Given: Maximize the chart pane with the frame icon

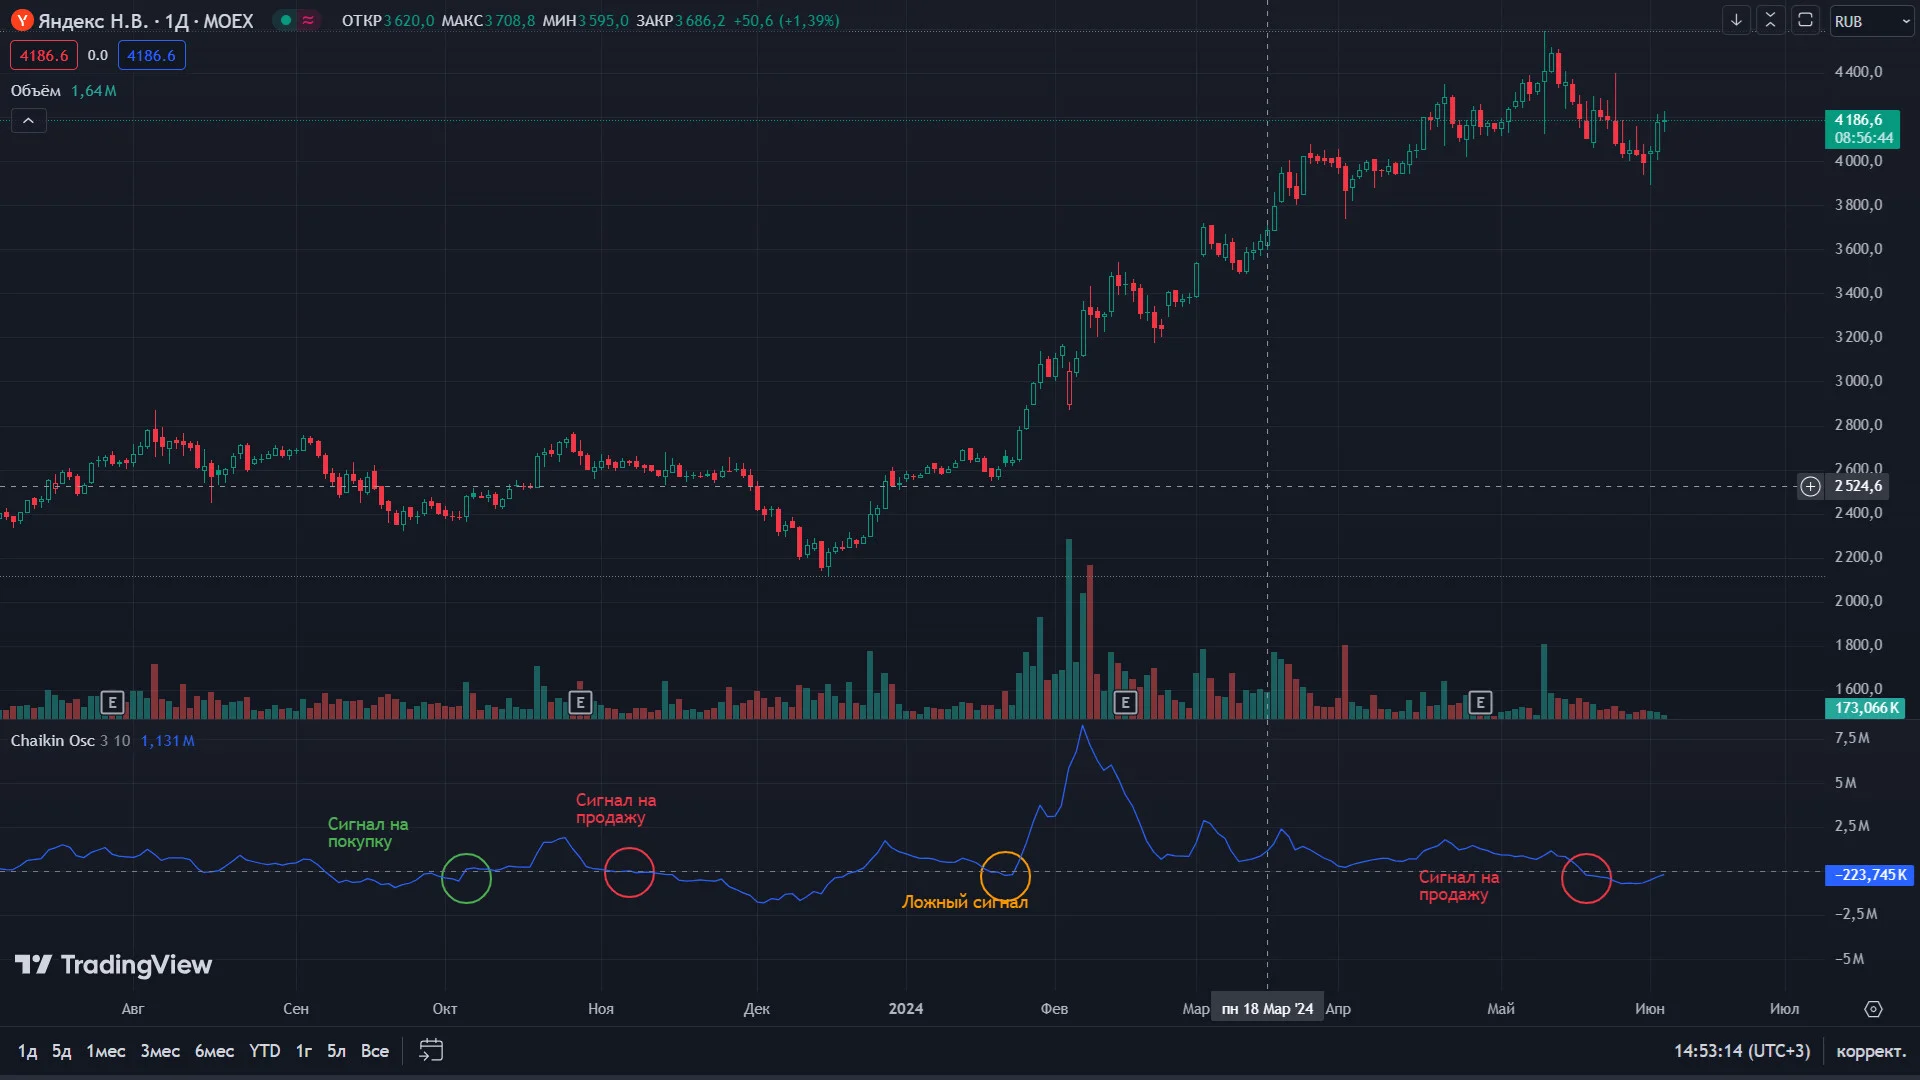Looking at the screenshot, I should [x=1805, y=20].
